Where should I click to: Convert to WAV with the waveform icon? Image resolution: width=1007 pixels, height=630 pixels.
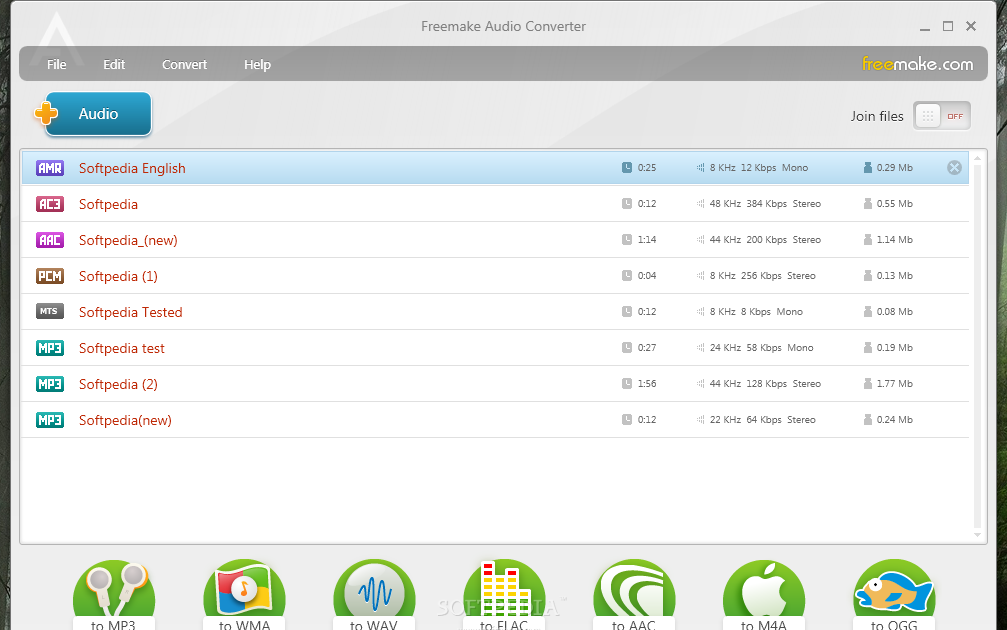(x=374, y=595)
